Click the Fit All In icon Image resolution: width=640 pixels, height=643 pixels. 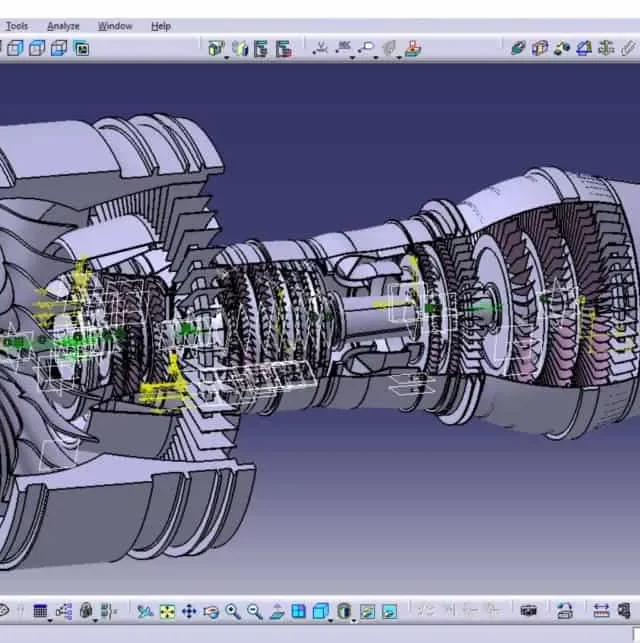pyautogui.click(x=167, y=611)
